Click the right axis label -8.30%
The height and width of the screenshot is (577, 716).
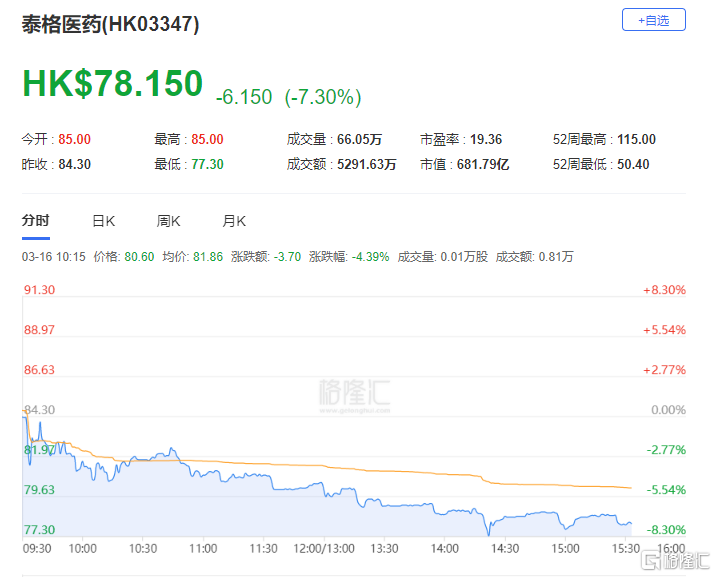coord(666,530)
